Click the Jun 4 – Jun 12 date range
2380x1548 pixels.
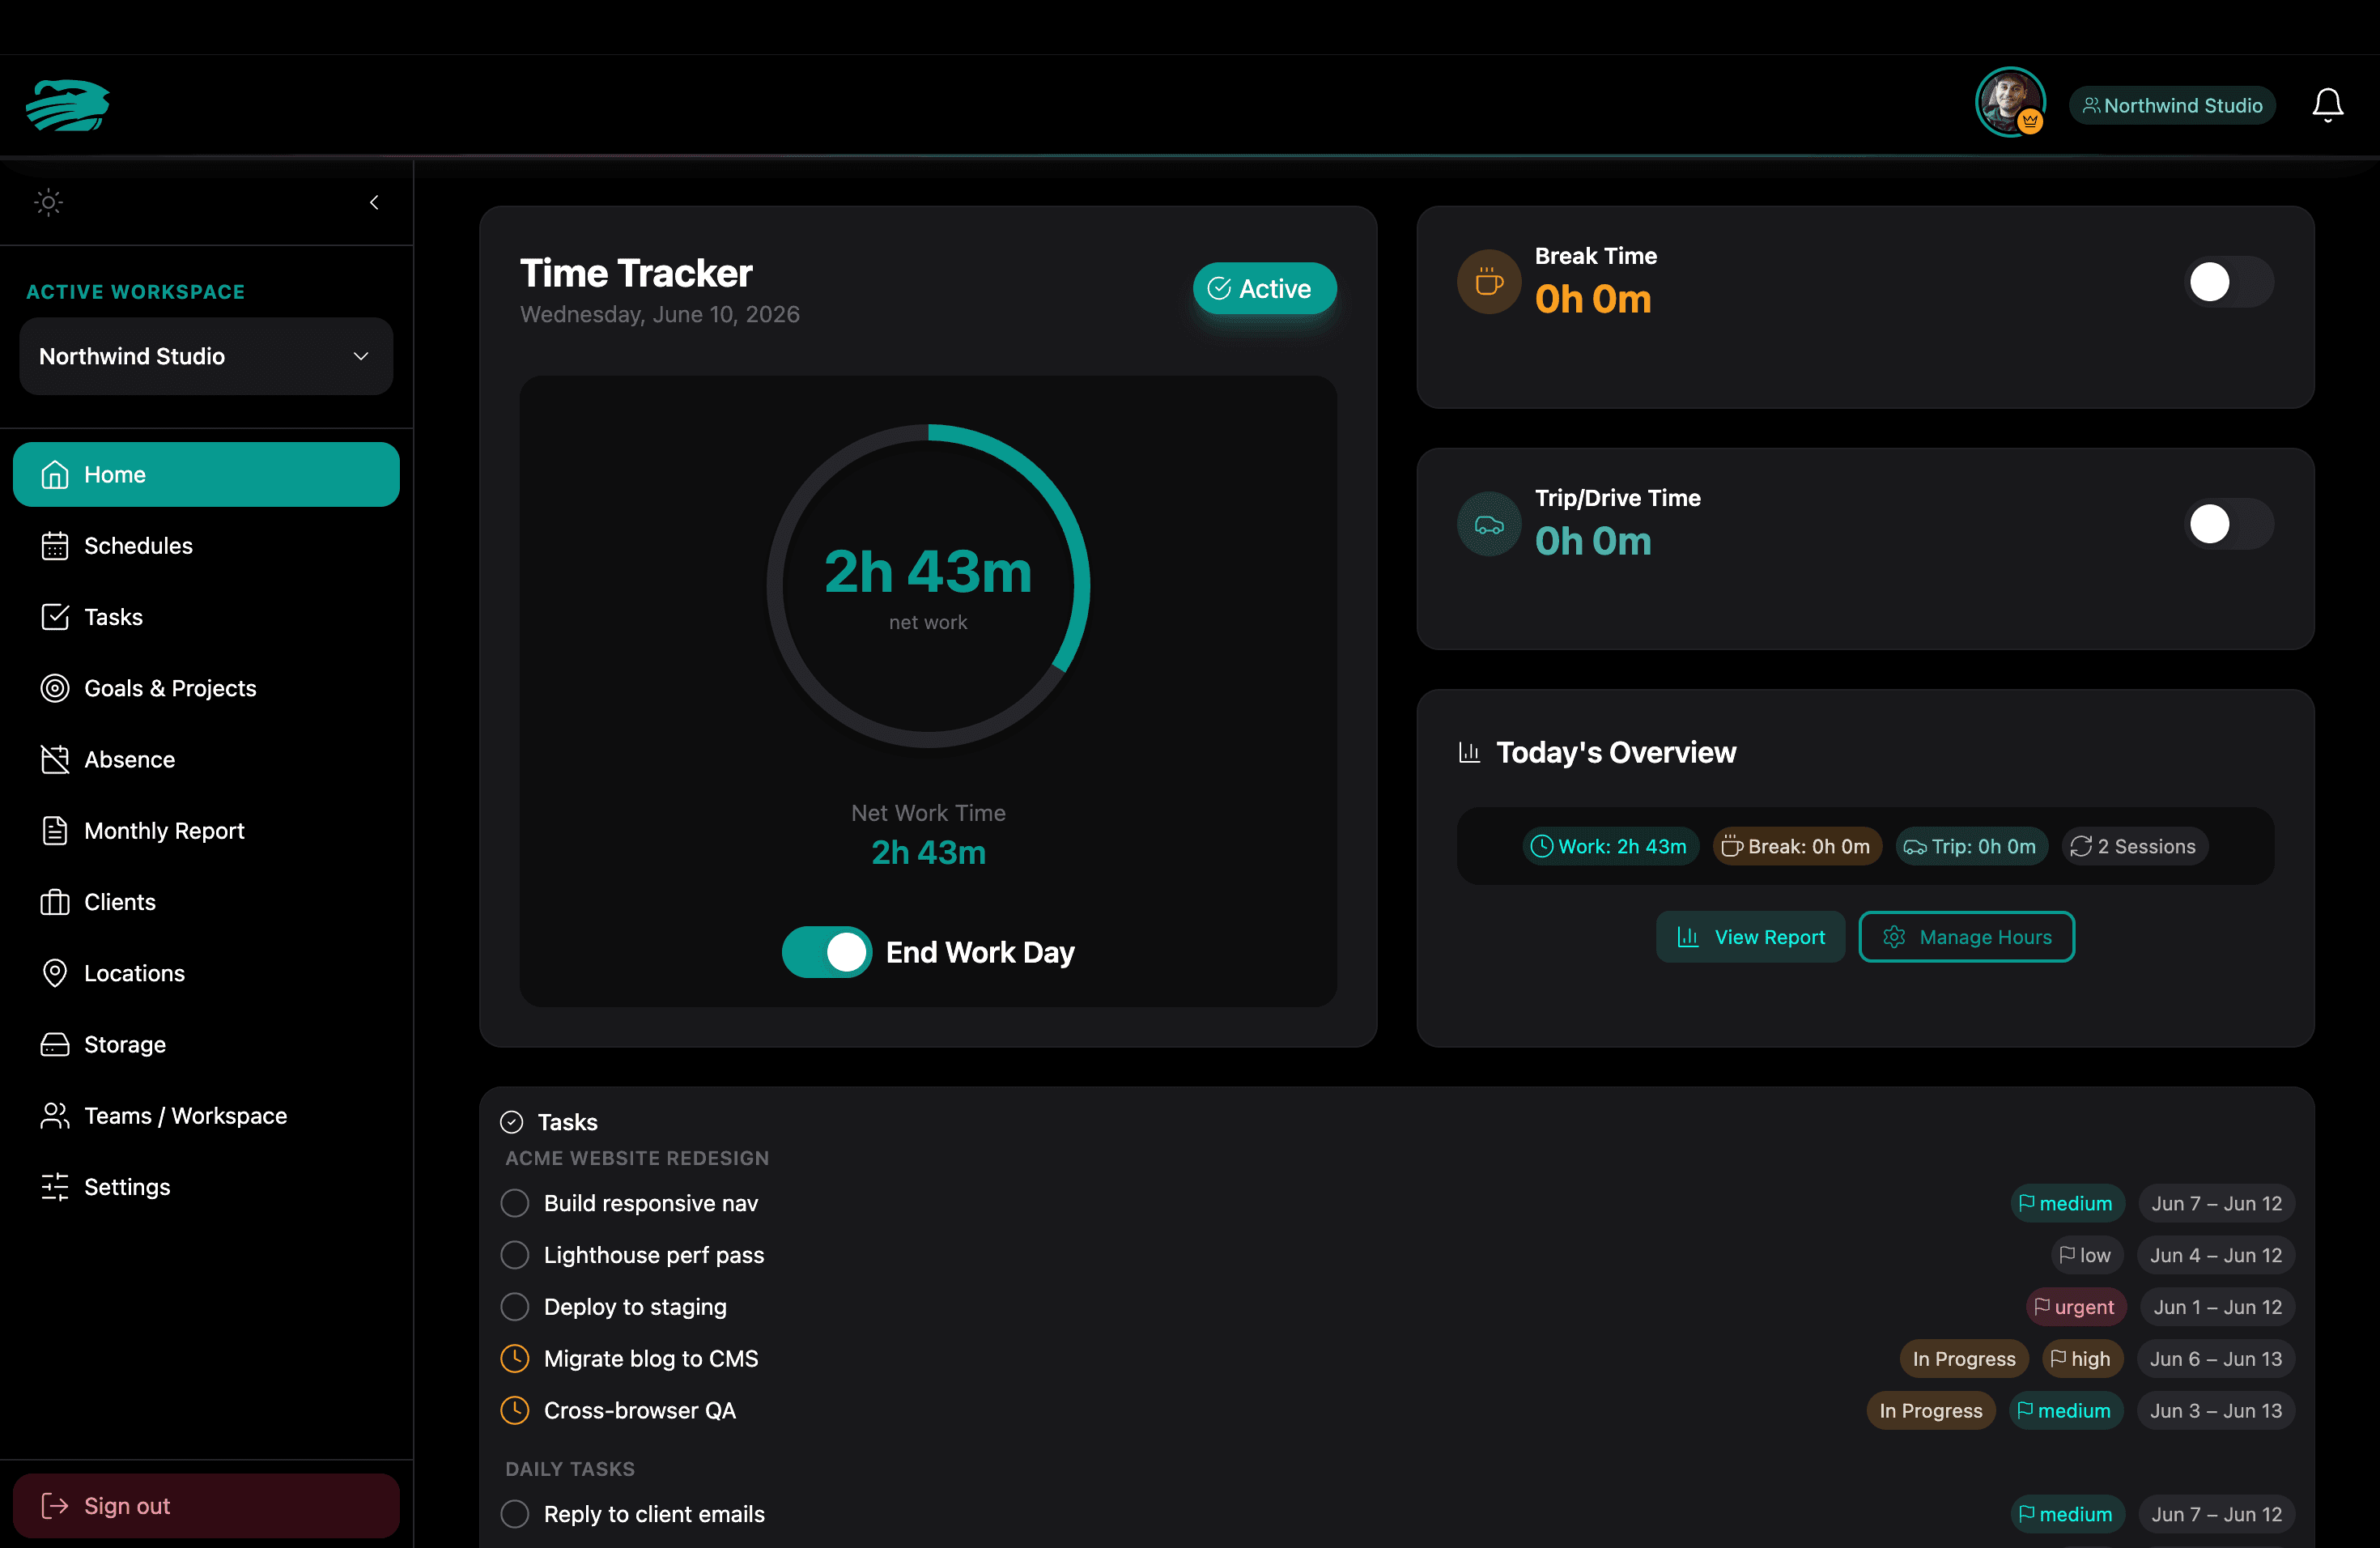2216,1255
